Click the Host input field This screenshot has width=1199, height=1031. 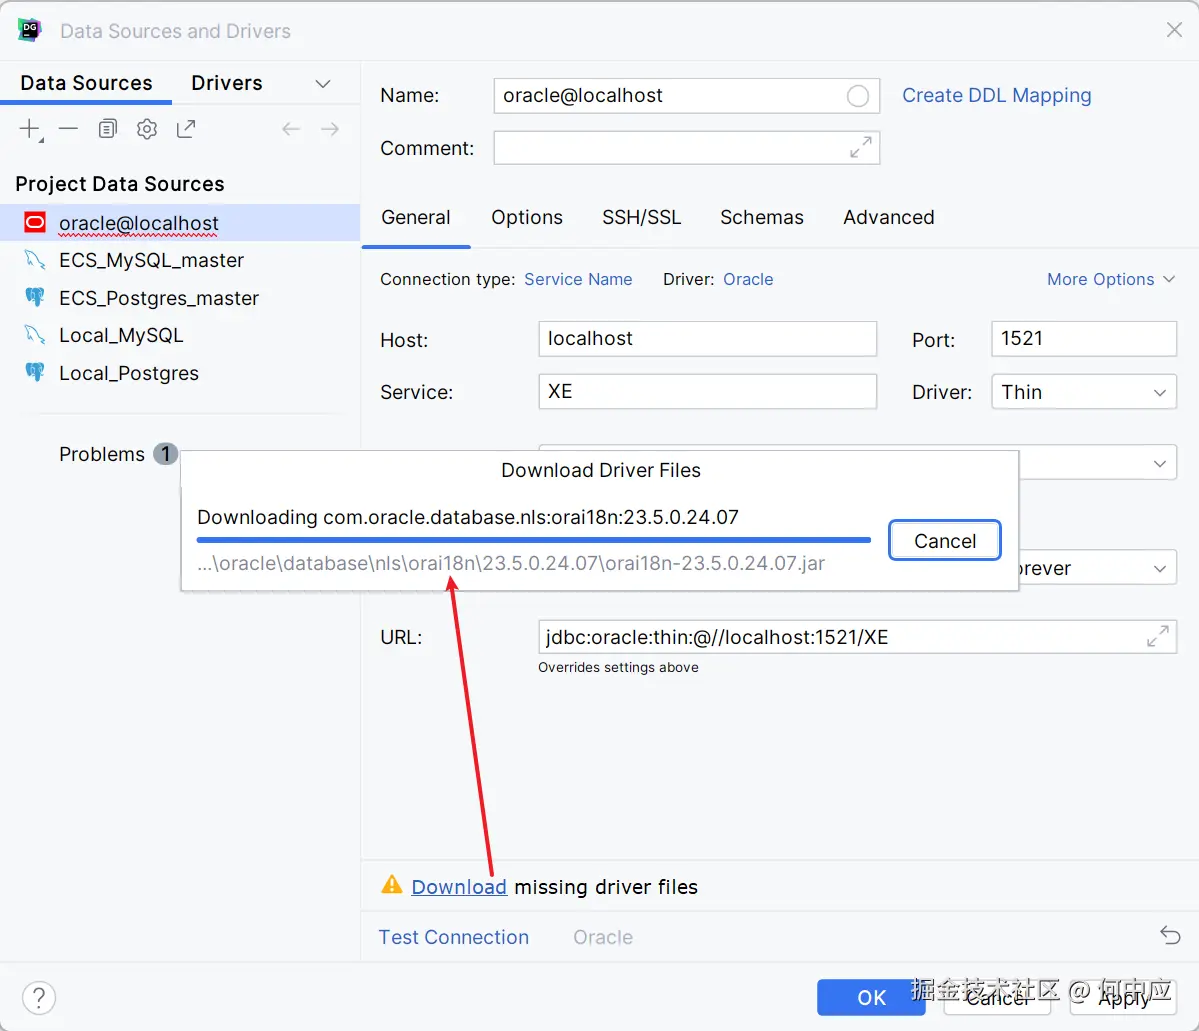point(707,339)
